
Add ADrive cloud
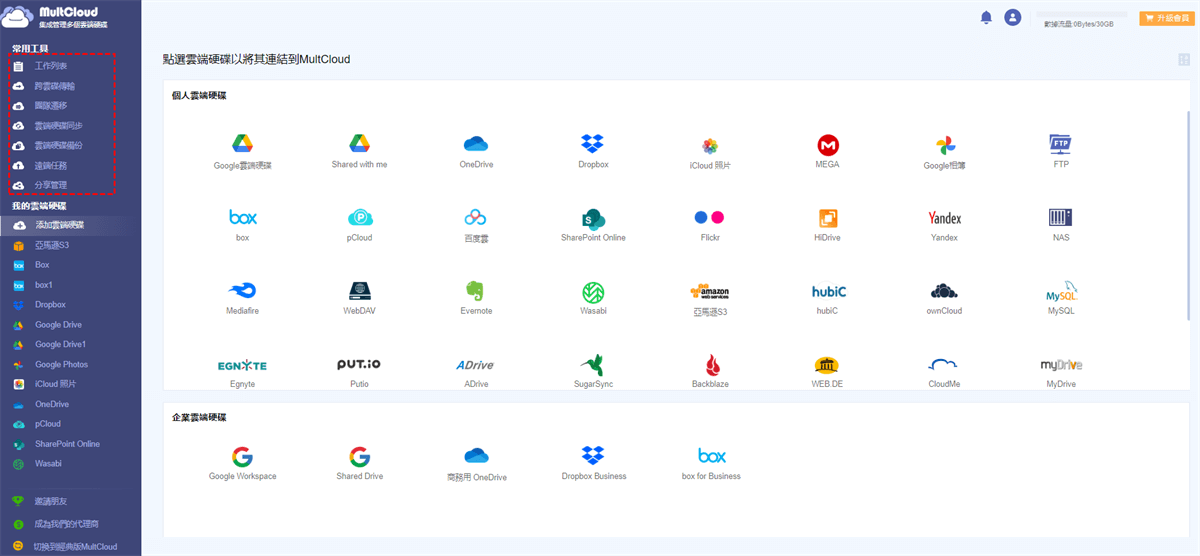pos(476,372)
